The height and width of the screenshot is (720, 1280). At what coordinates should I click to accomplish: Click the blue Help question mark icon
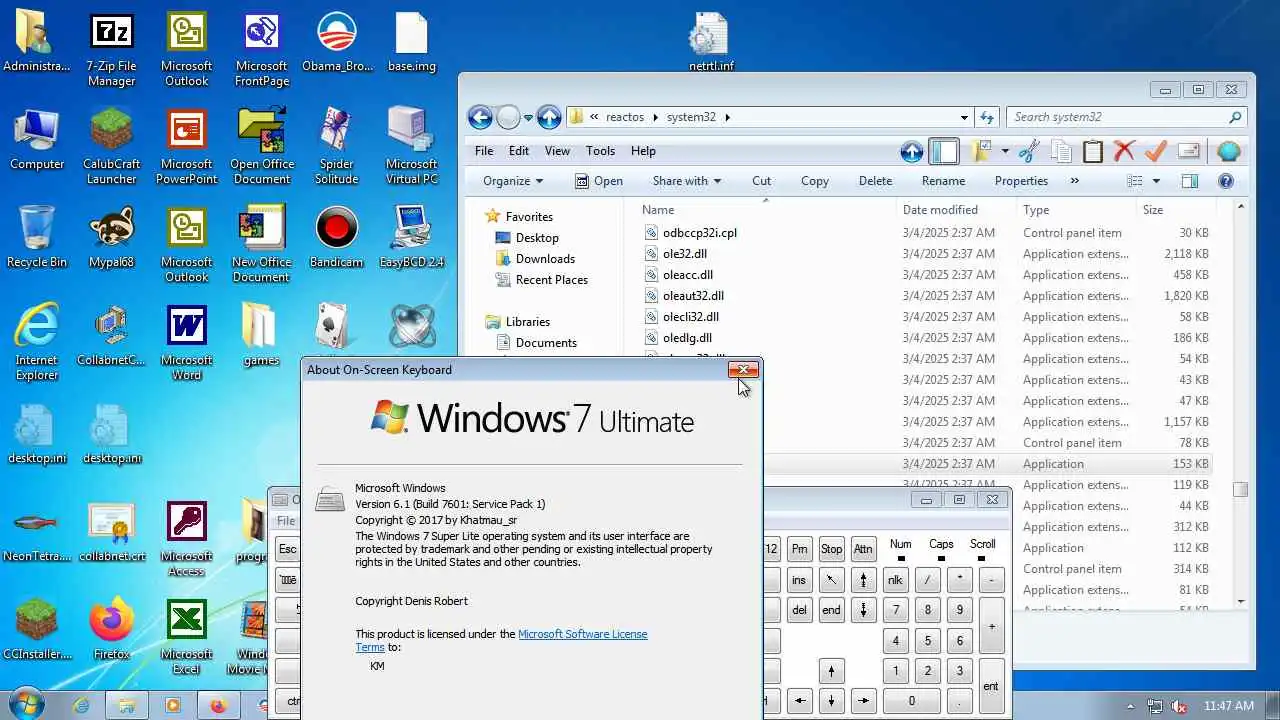1226,181
